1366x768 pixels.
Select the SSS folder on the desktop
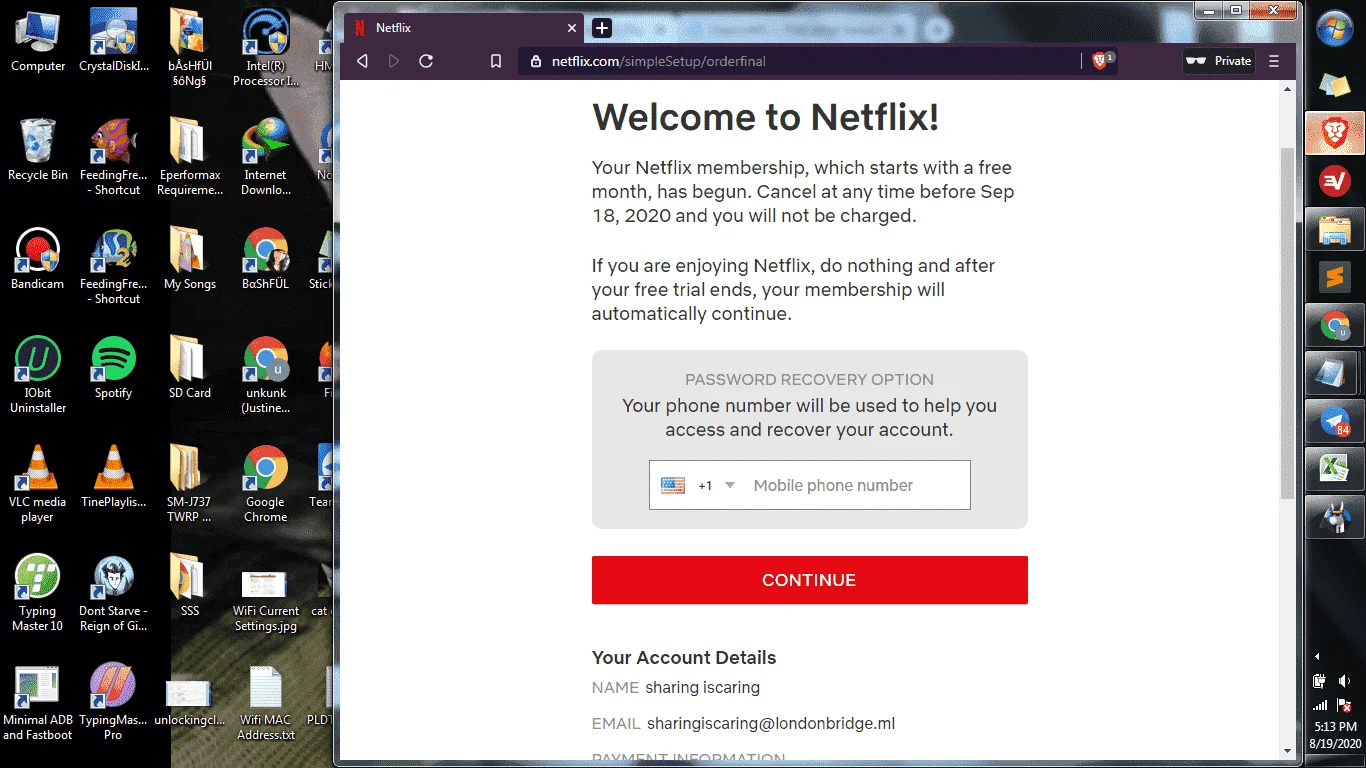click(189, 586)
